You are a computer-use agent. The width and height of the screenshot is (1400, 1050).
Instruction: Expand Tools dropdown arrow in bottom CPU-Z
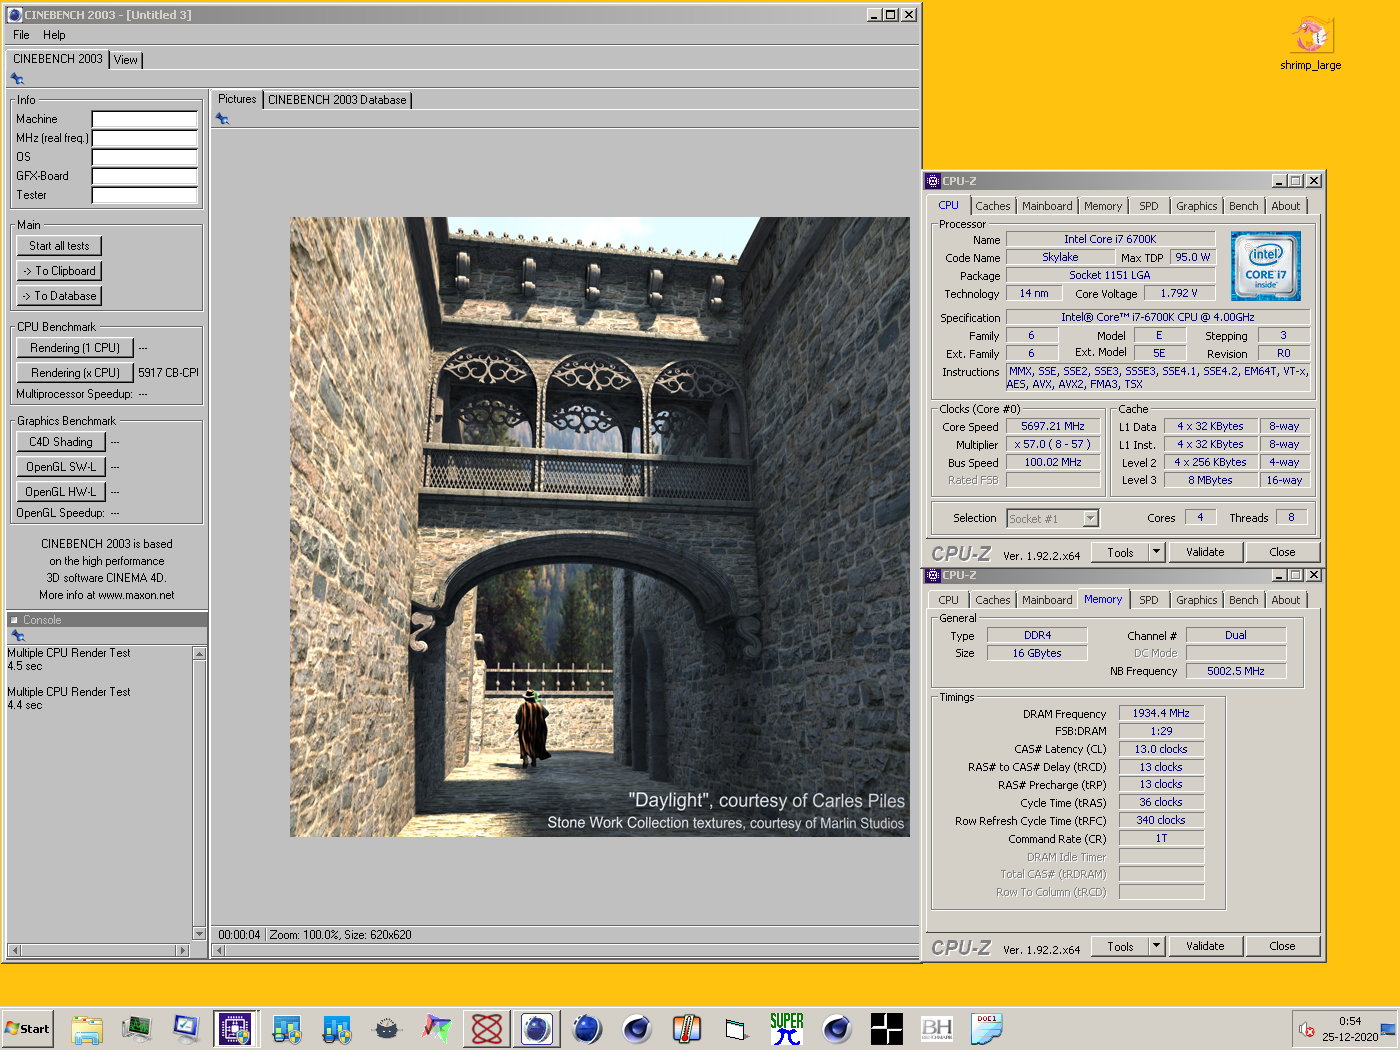pos(1157,946)
